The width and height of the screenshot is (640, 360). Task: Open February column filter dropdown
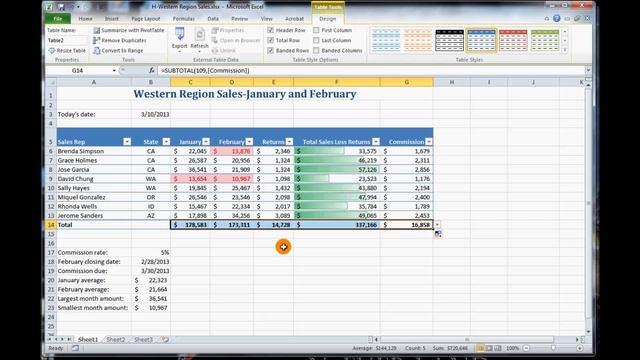[x=249, y=142]
